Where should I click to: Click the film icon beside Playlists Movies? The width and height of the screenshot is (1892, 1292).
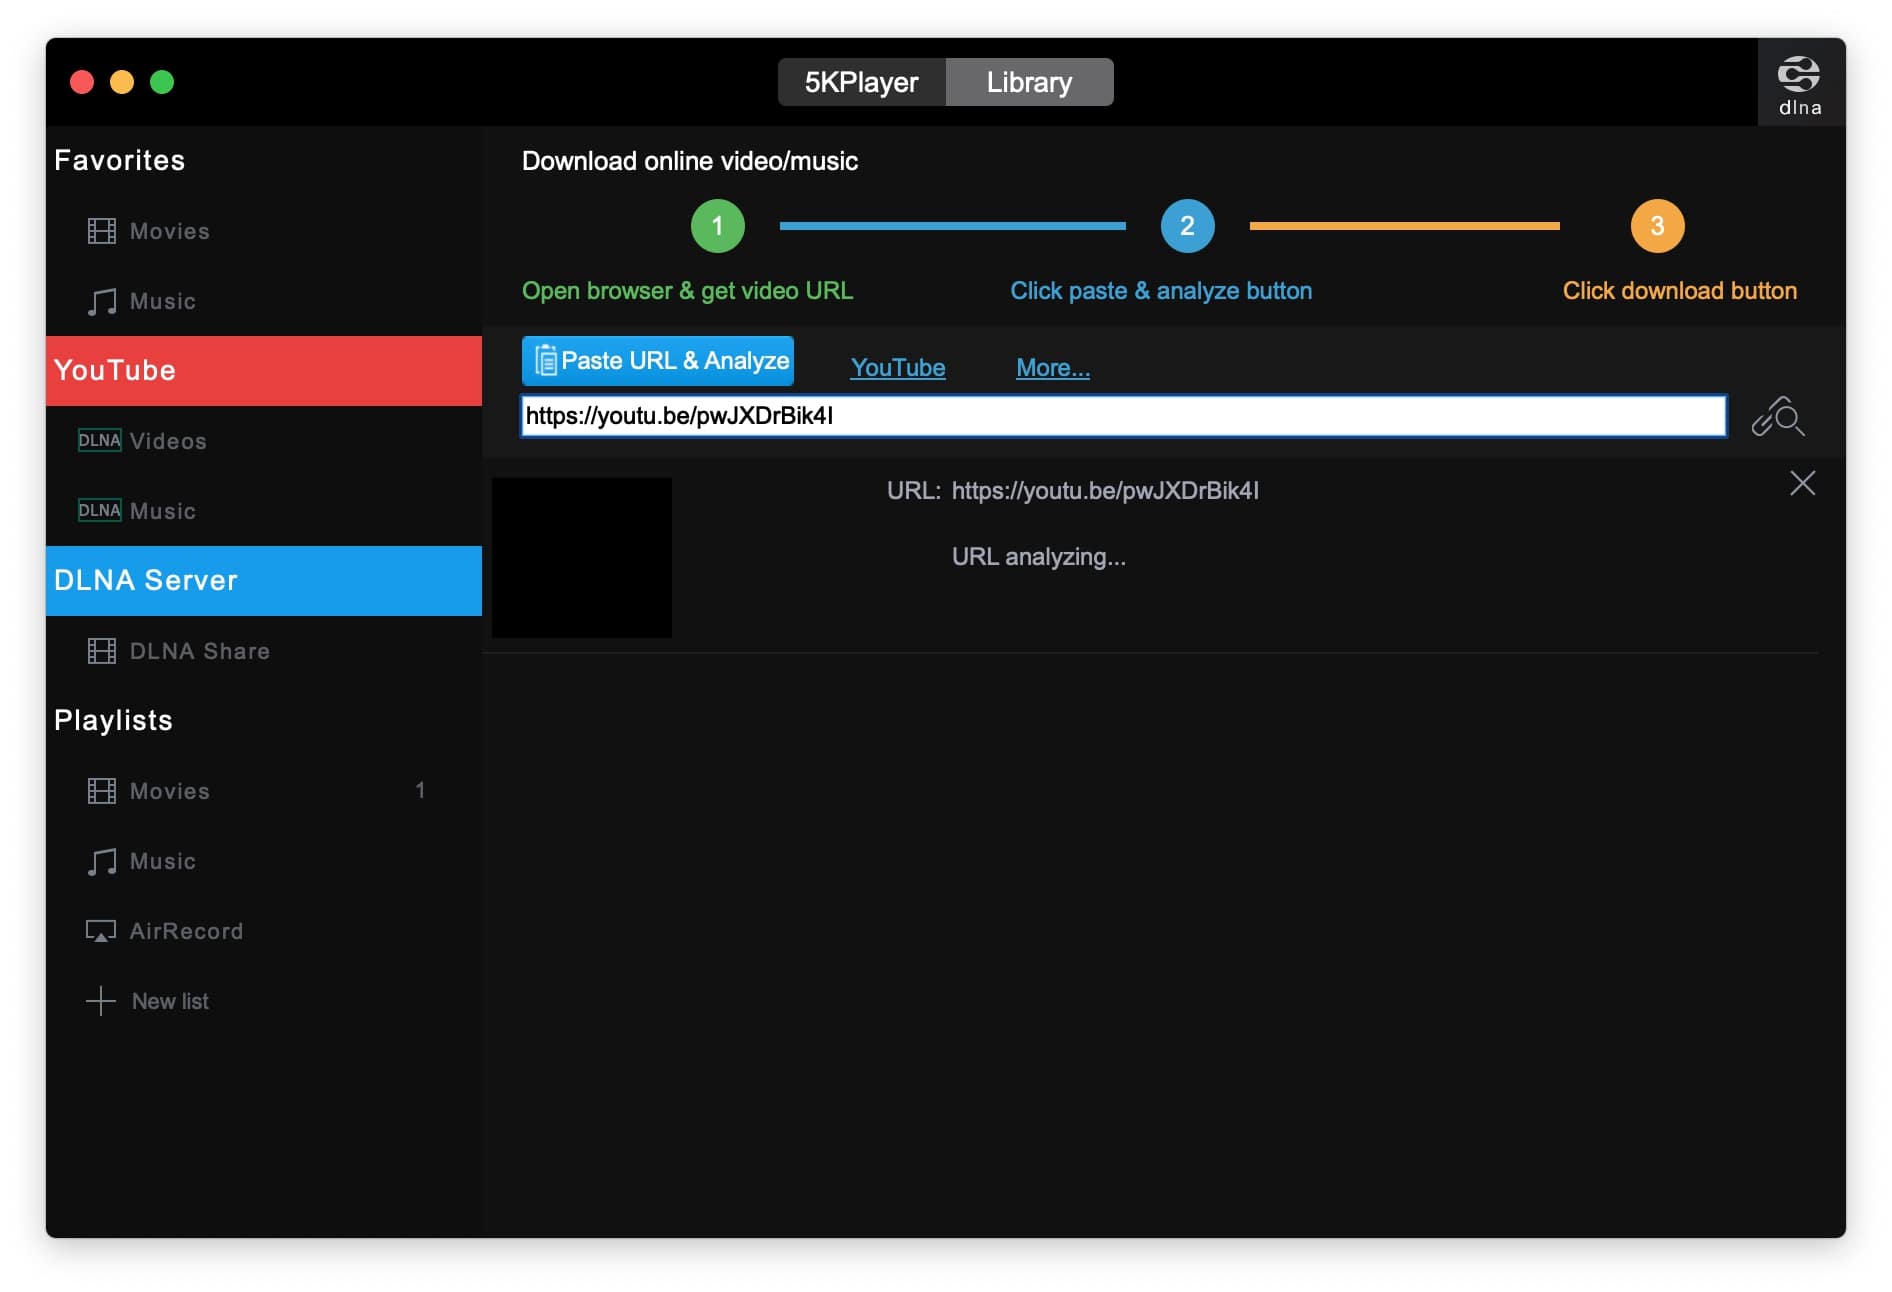[x=101, y=791]
